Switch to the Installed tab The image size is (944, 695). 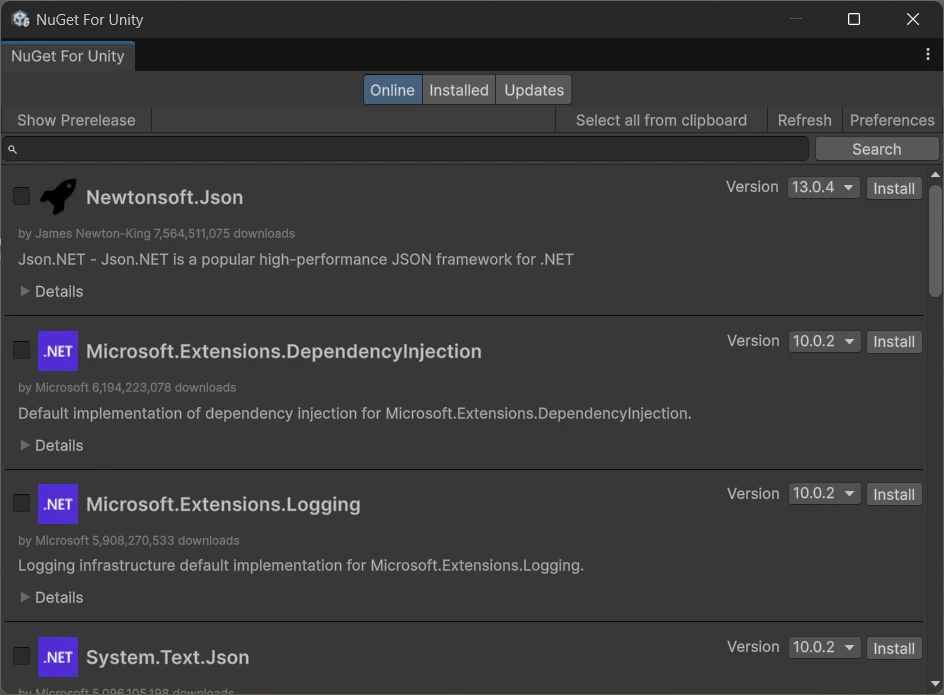click(459, 90)
